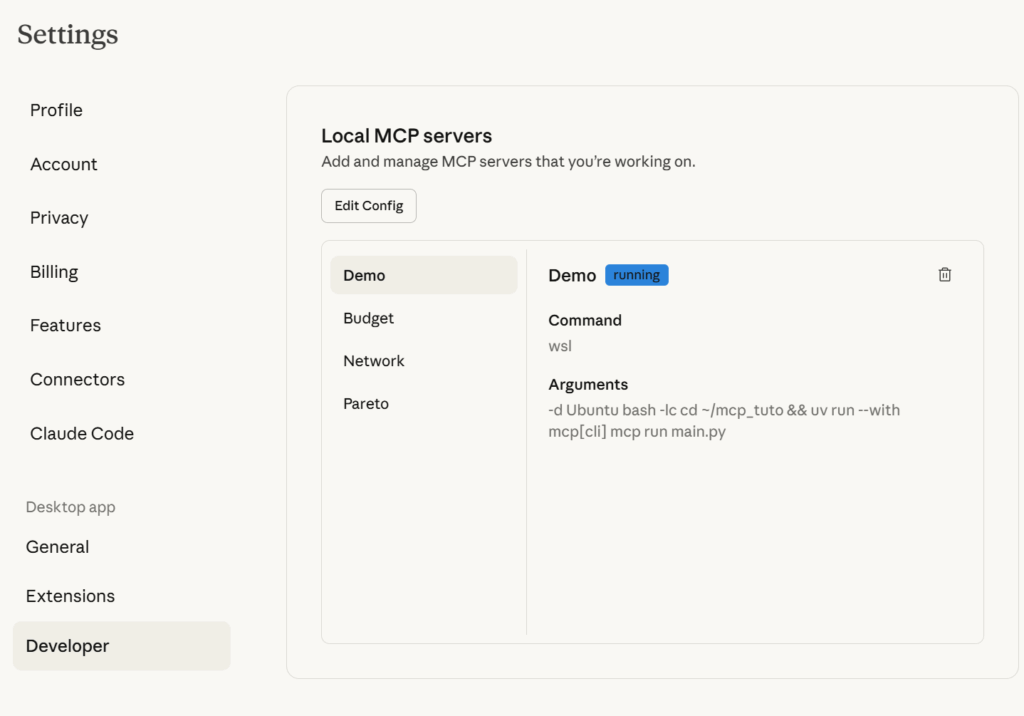Image resolution: width=1024 pixels, height=716 pixels.
Task: Open the Connectors settings
Action: click(77, 379)
